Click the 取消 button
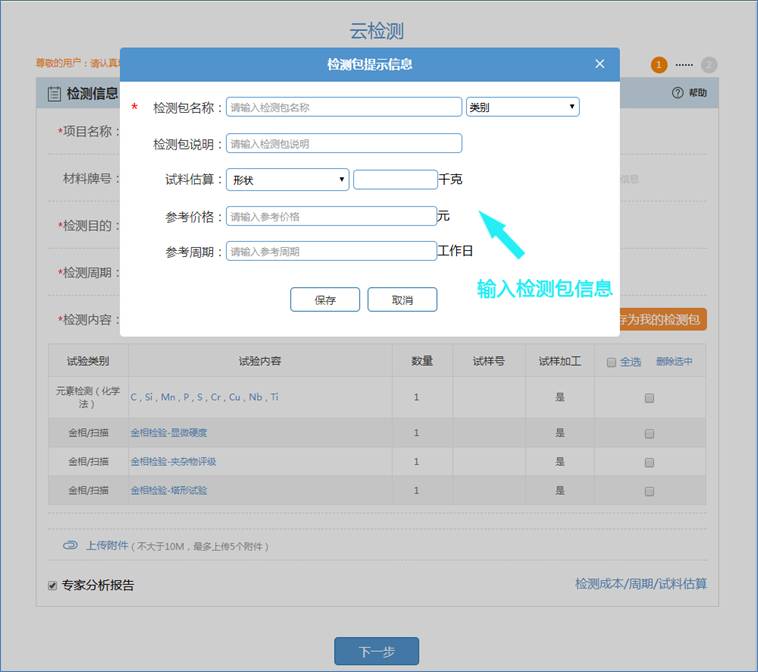 coord(402,300)
